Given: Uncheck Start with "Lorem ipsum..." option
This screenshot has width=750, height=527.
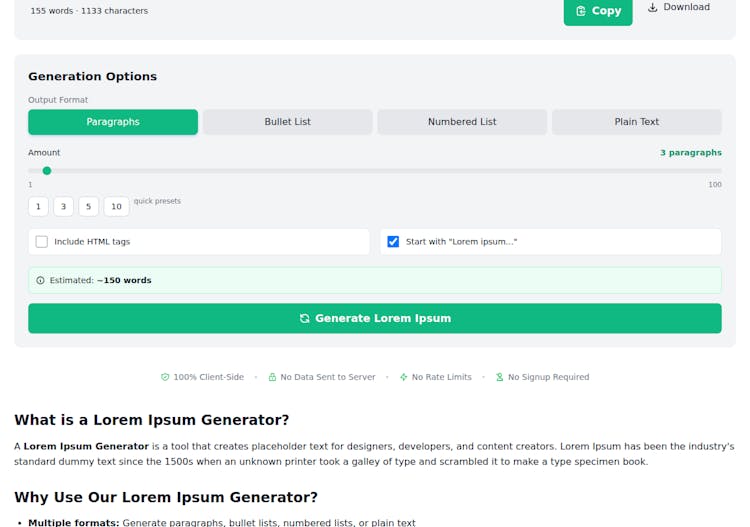Looking at the screenshot, I should (x=393, y=242).
